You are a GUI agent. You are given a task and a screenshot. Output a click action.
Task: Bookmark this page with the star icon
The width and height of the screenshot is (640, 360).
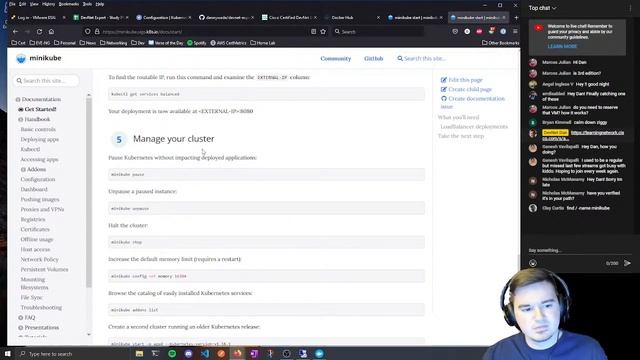click(323, 31)
